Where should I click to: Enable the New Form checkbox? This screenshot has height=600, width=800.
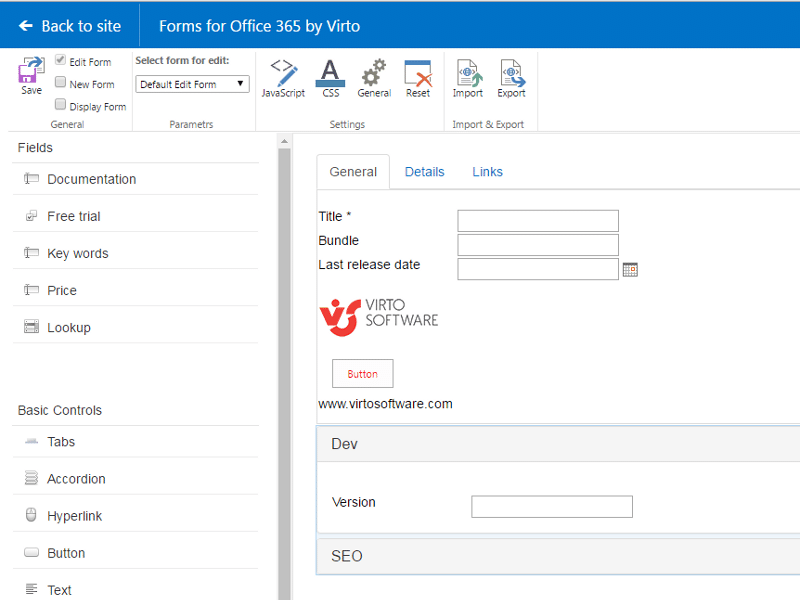pos(60,82)
